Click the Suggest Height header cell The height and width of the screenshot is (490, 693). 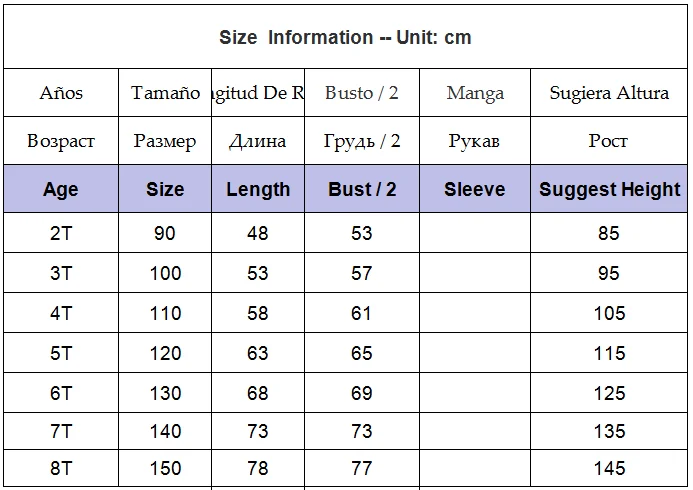pyautogui.click(x=609, y=189)
